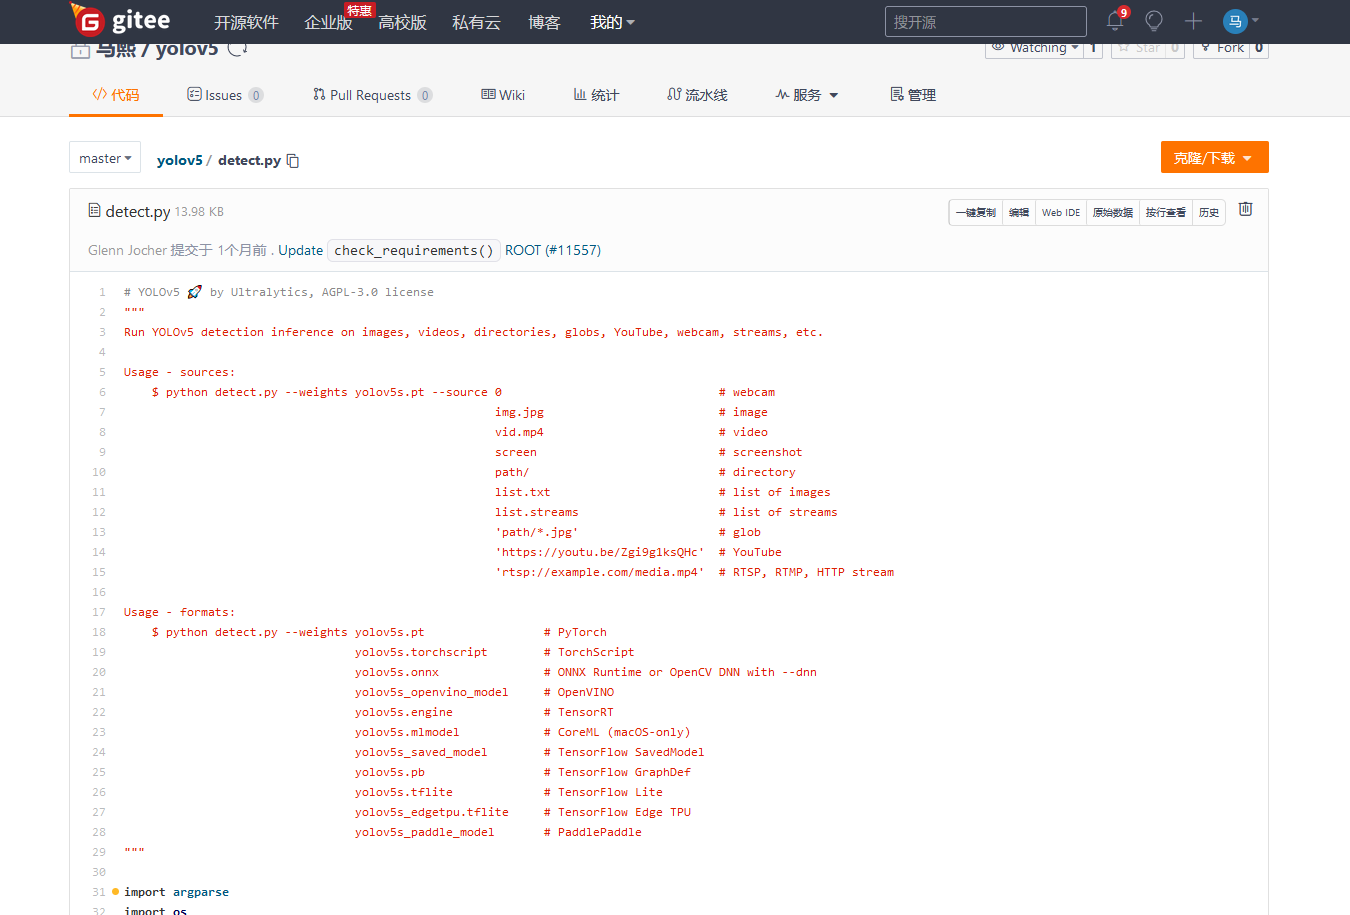The height and width of the screenshot is (915, 1350).
Task: Go to 博客 in top navigation
Action: click(x=544, y=22)
